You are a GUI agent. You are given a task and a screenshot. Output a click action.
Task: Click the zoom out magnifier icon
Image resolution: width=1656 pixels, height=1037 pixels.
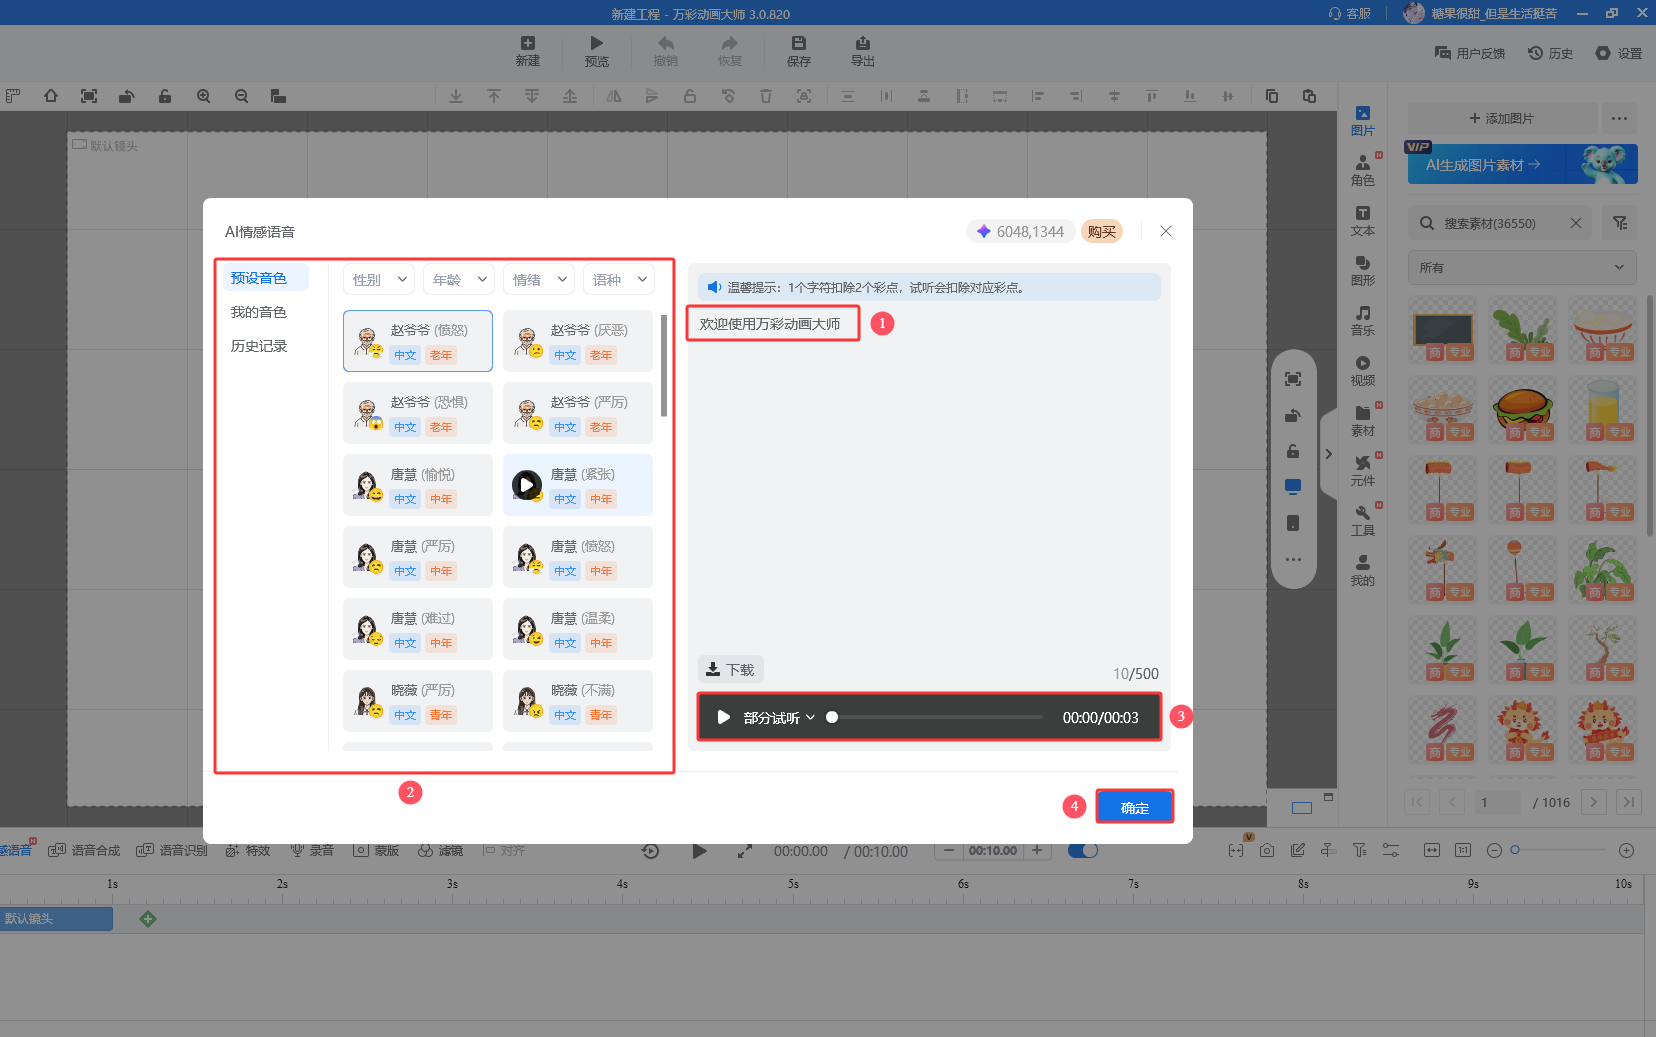[241, 96]
